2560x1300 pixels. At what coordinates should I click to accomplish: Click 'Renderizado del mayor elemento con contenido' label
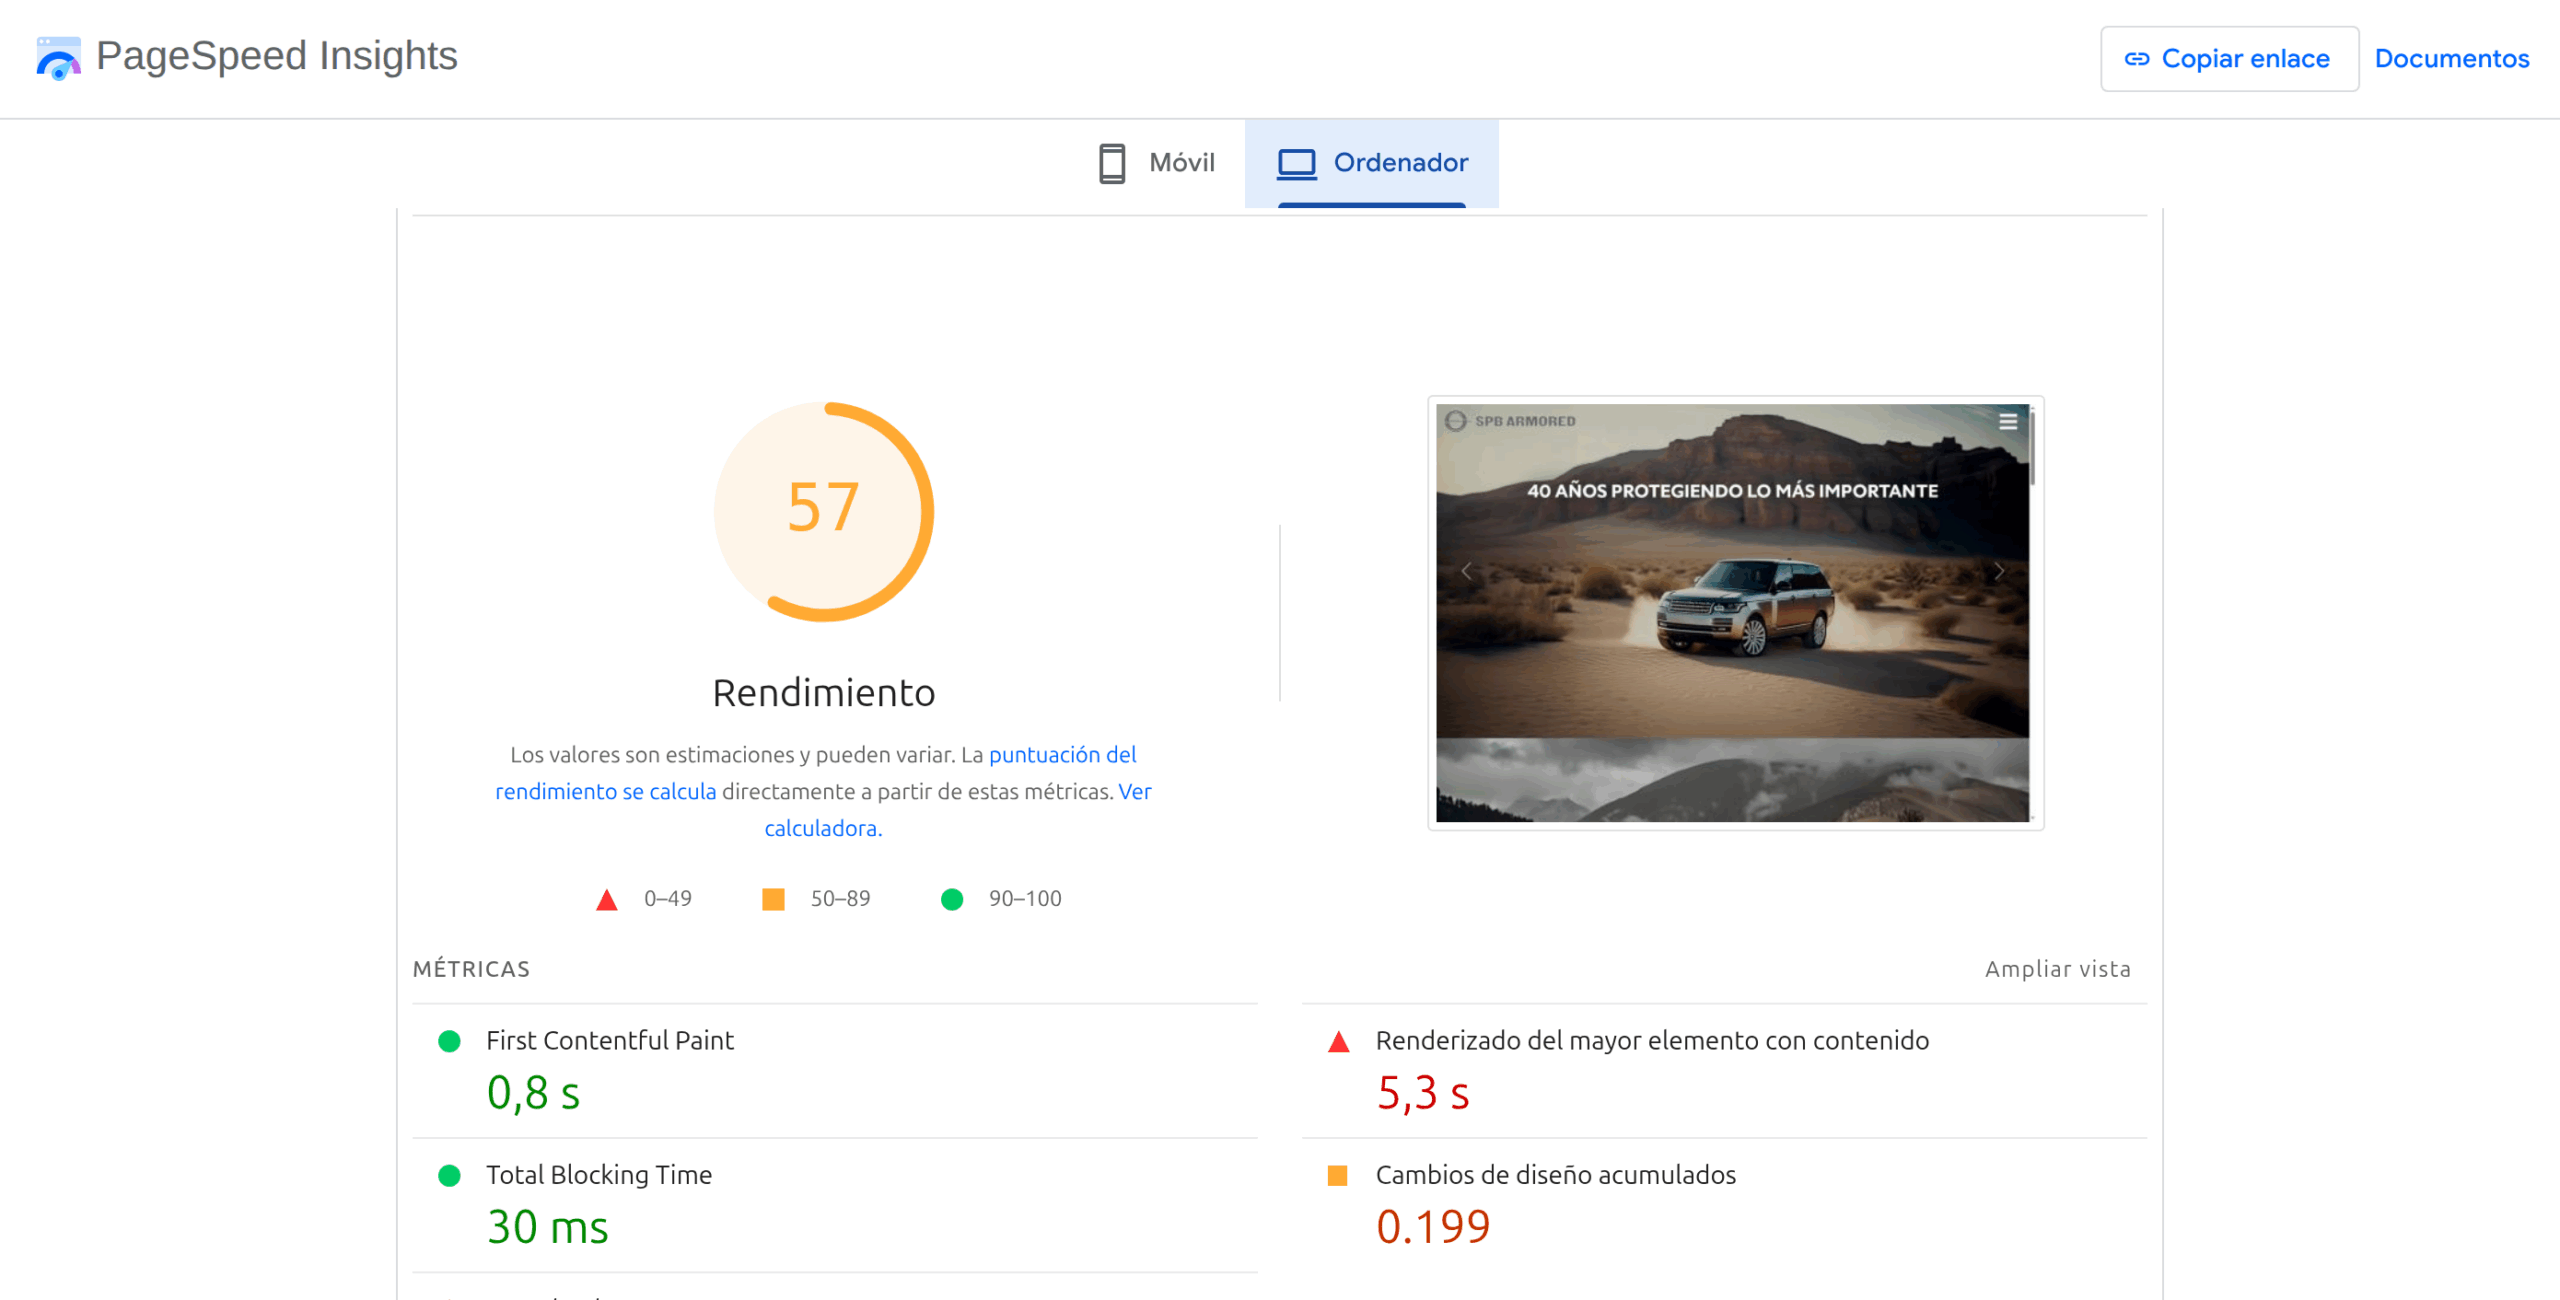(x=1652, y=1041)
